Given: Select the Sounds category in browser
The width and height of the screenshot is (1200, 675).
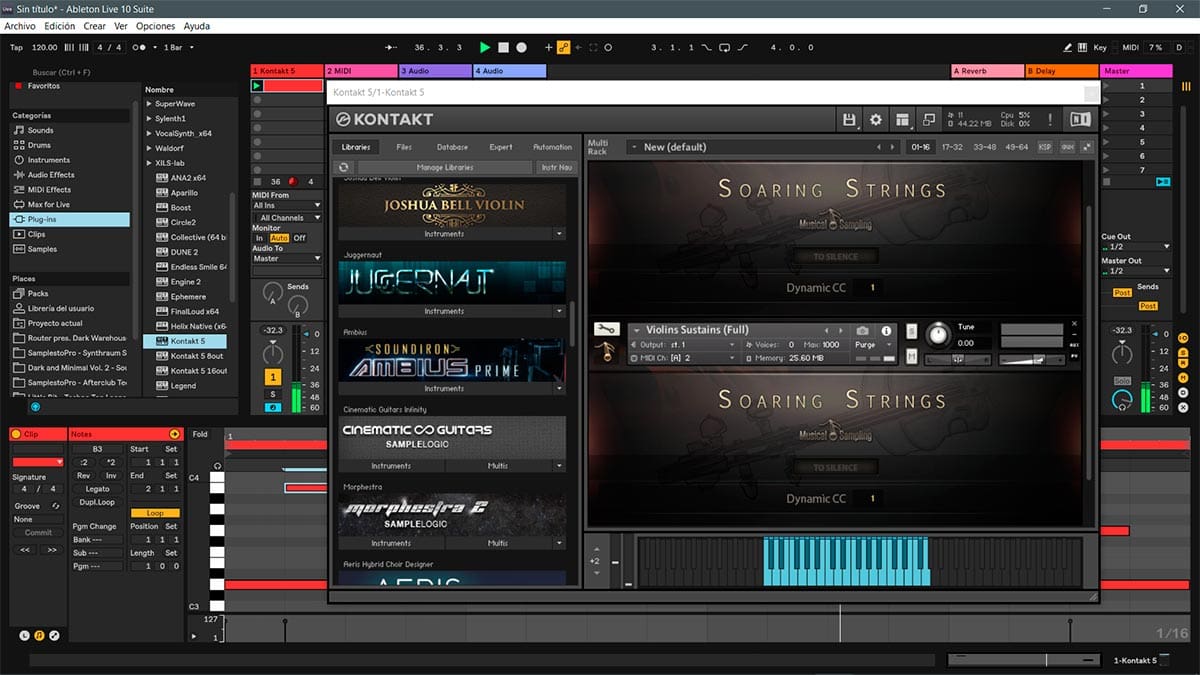Looking at the screenshot, I should click(71, 130).
